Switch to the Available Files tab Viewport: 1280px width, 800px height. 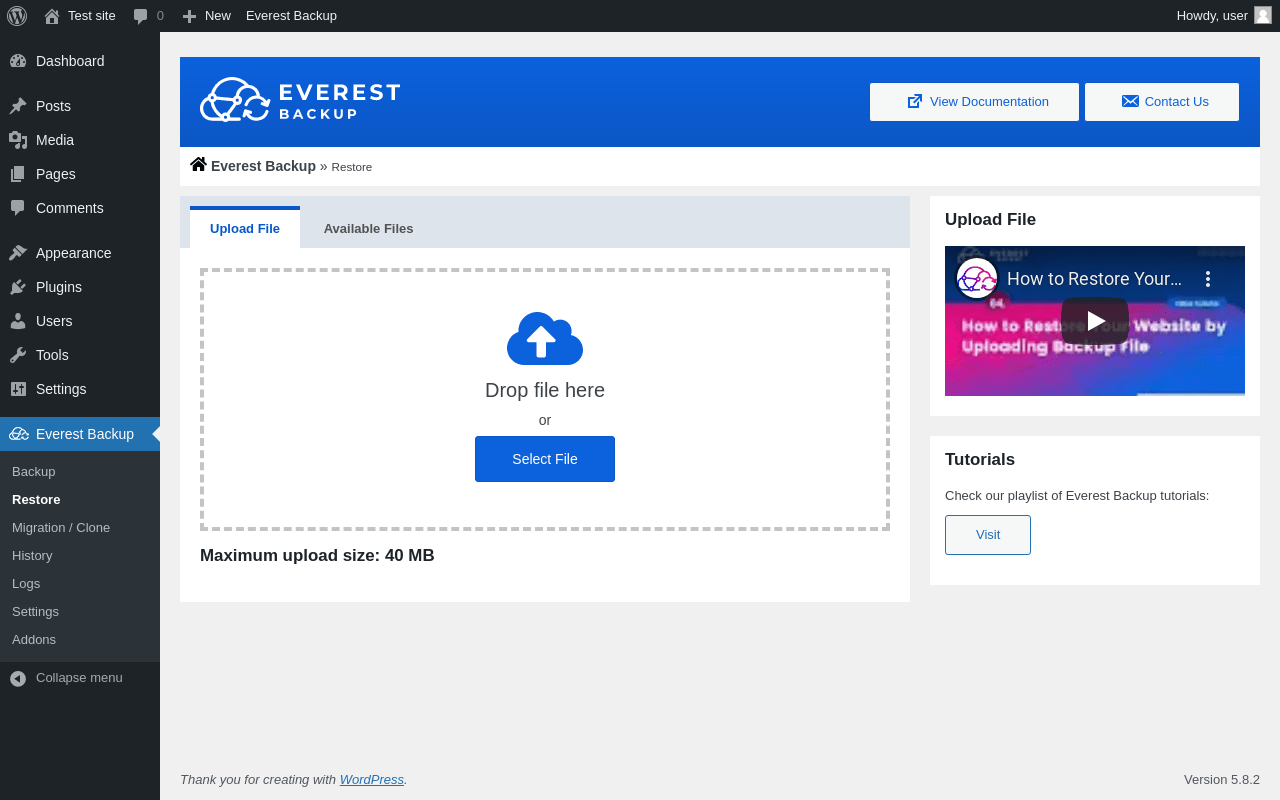point(368,228)
